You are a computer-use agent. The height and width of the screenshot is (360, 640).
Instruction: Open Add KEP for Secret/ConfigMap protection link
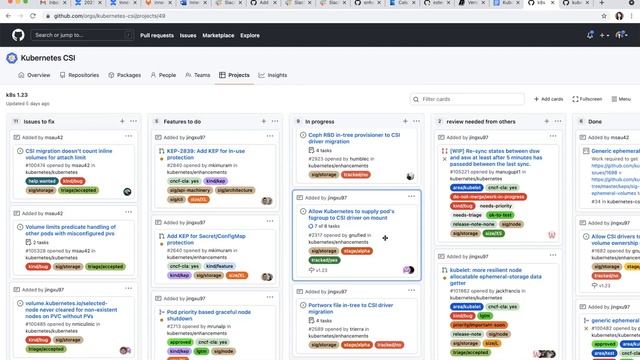click(206, 239)
